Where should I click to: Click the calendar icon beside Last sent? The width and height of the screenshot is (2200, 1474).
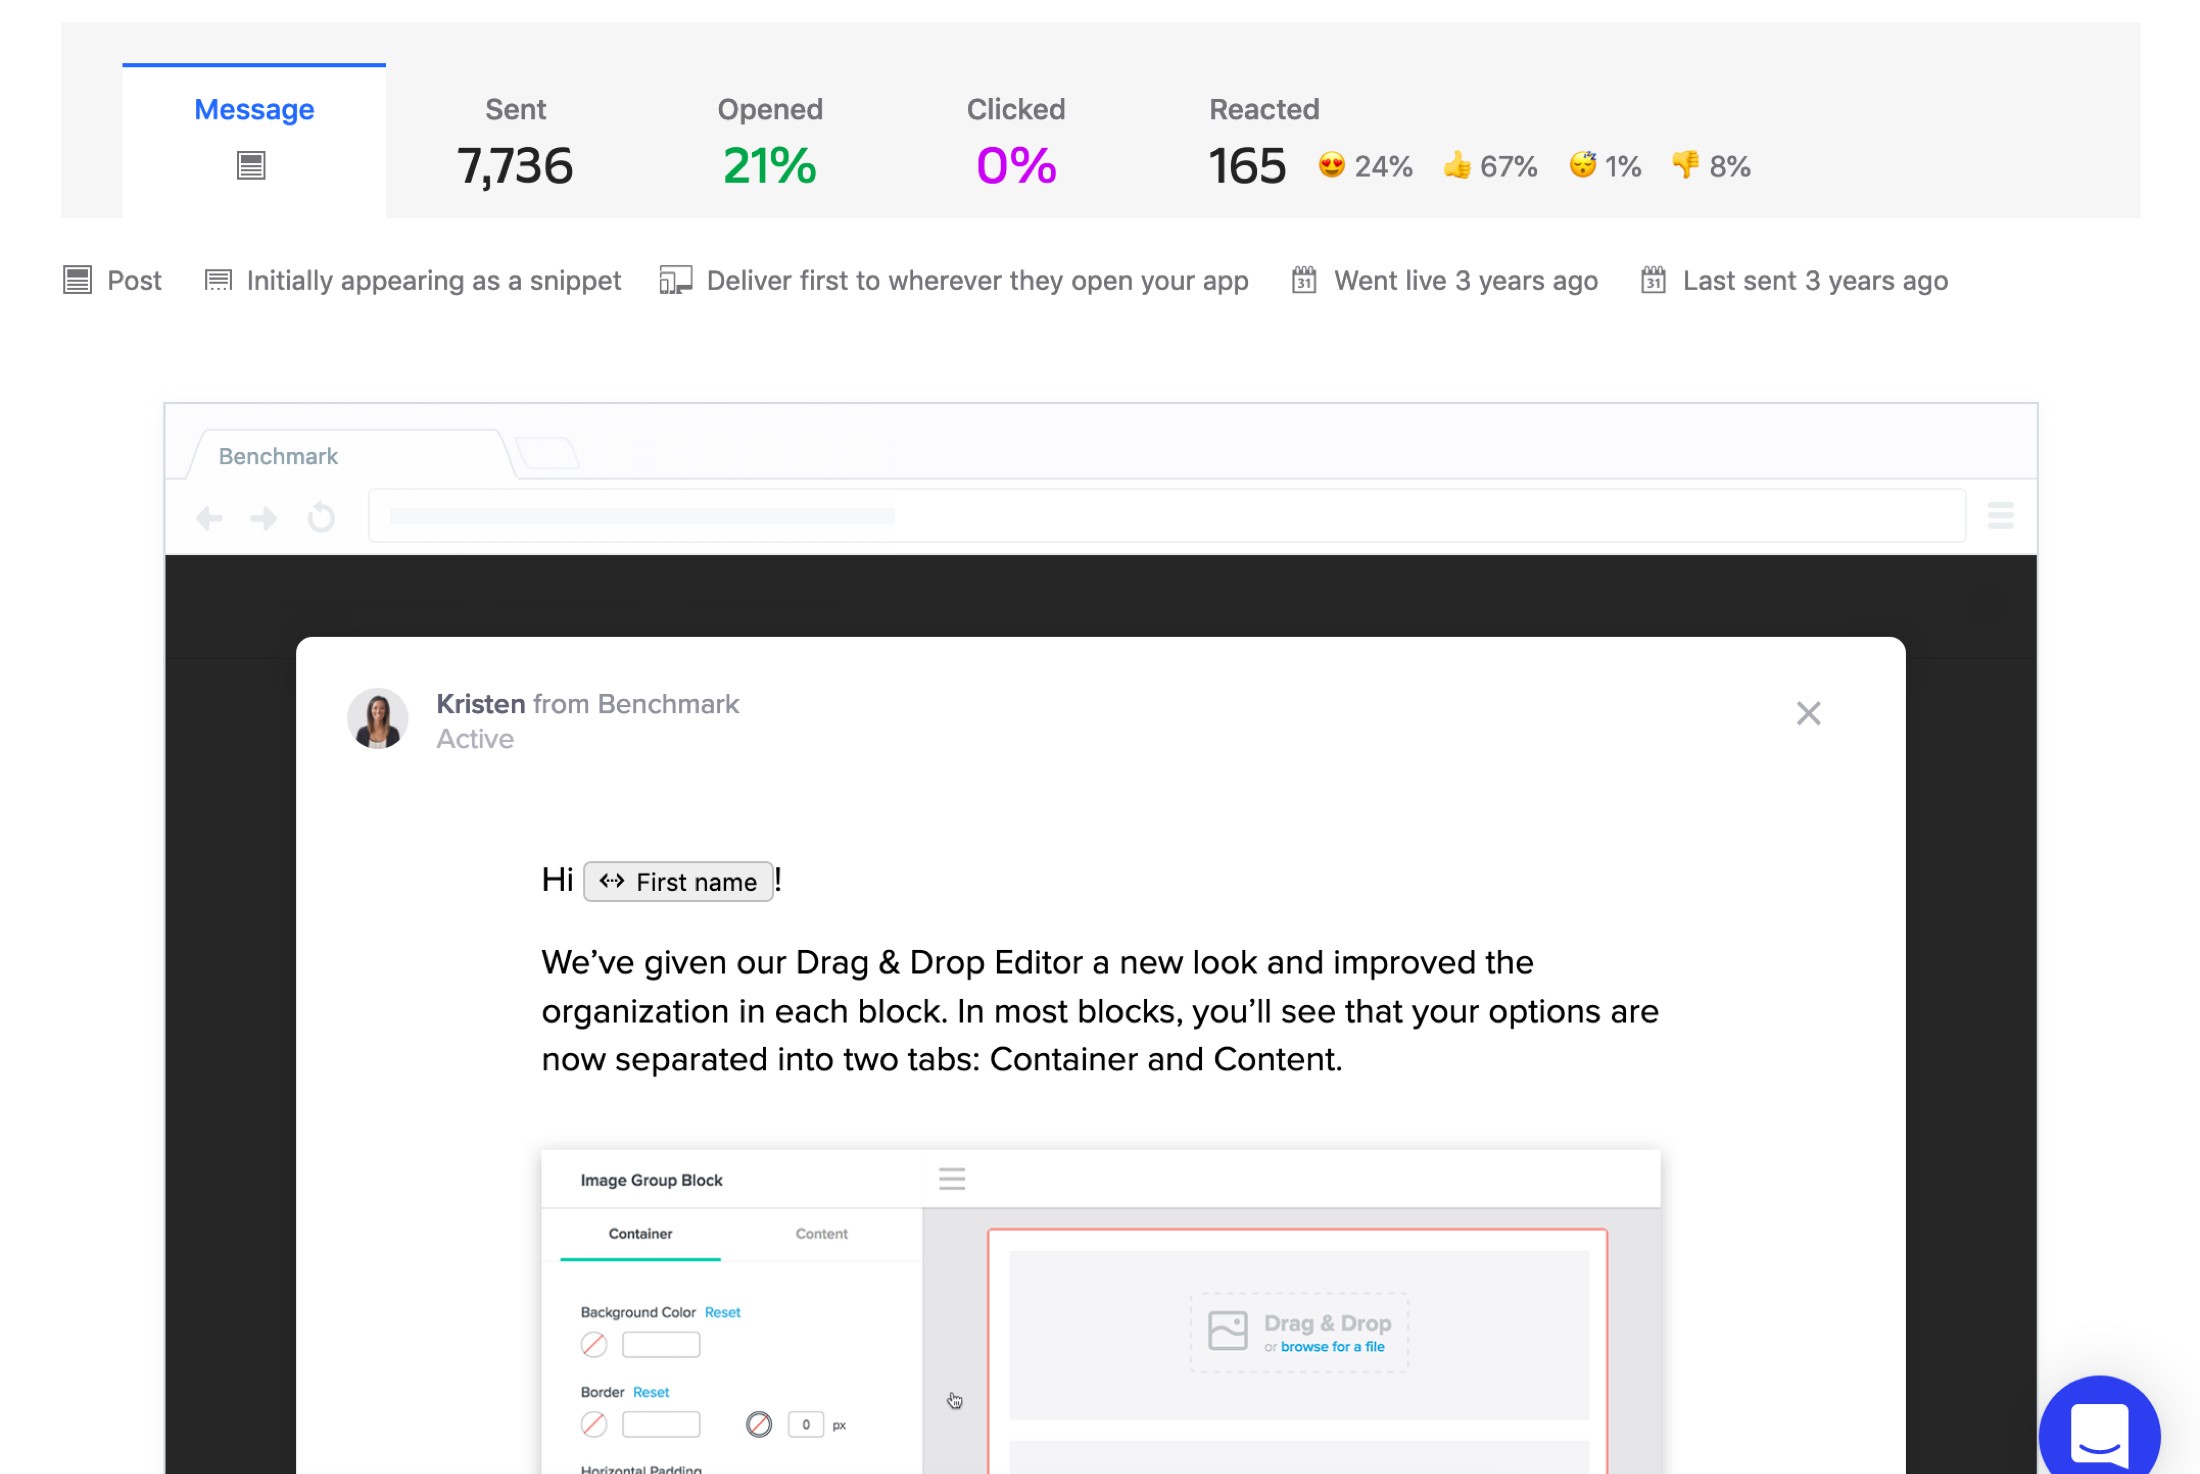point(1653,280)
